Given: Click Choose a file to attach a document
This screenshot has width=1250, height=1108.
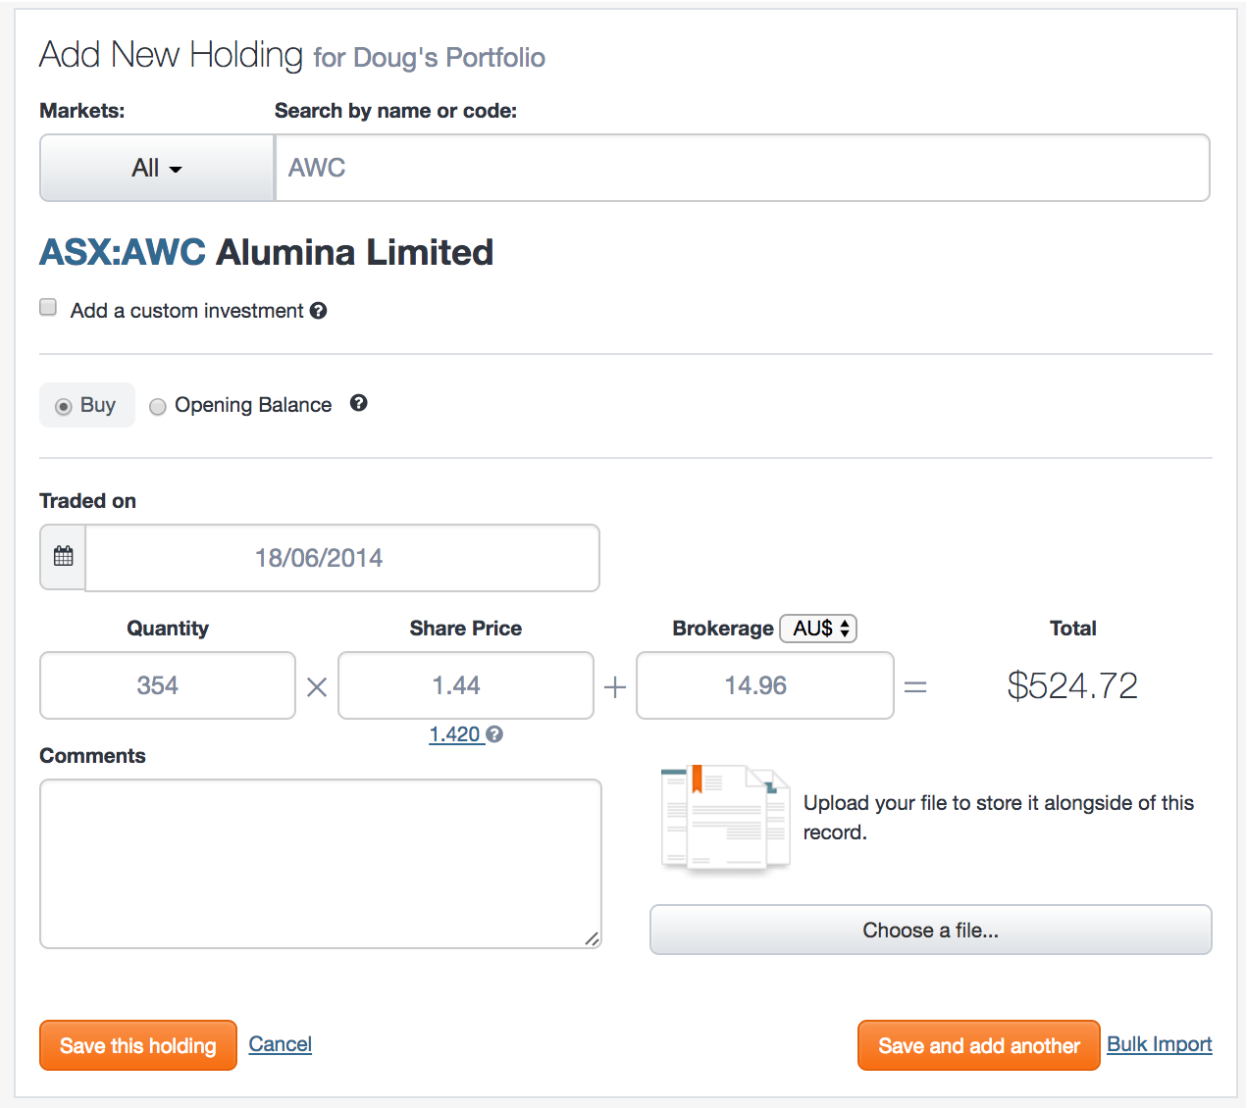Looking at the screenshot, I should (x=929, y=929).
